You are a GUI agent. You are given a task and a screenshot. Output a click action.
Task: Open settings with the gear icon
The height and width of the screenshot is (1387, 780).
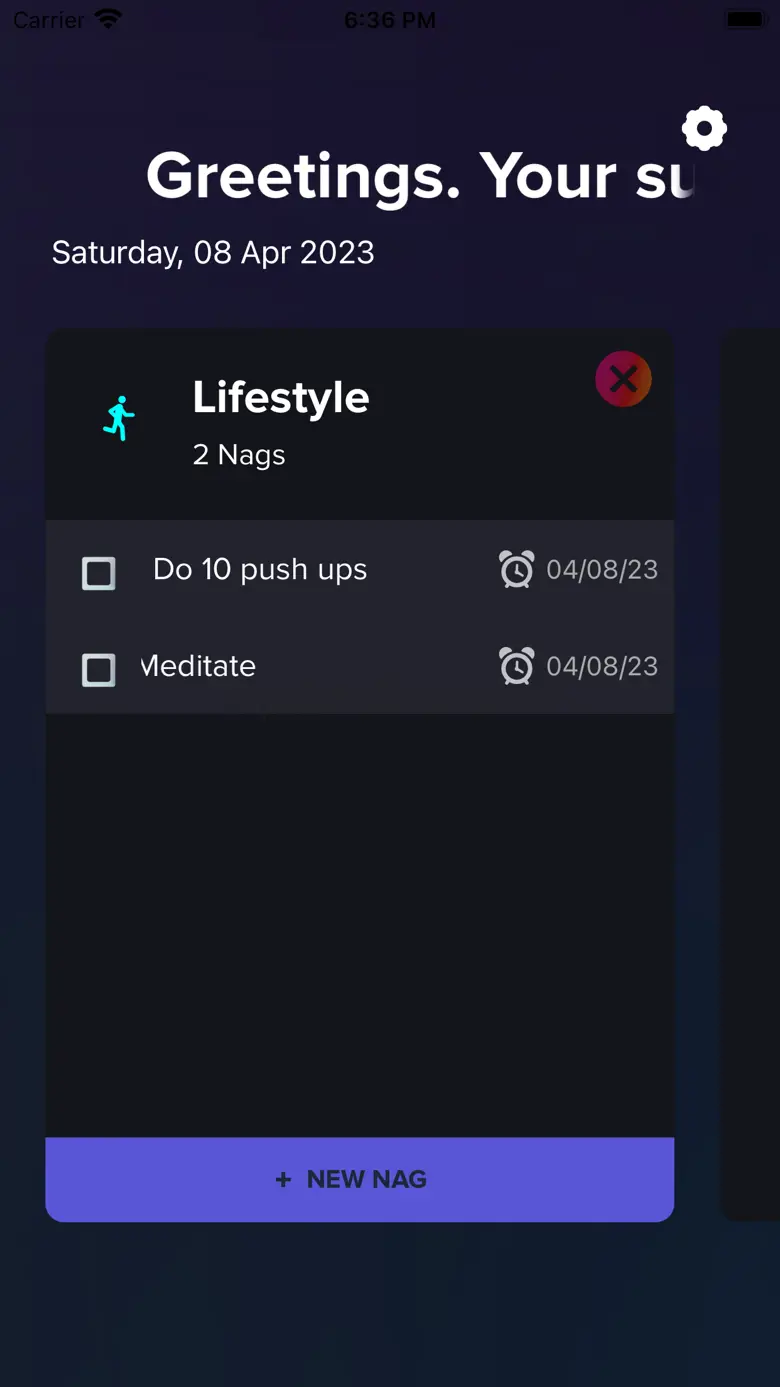coord(704,129)
